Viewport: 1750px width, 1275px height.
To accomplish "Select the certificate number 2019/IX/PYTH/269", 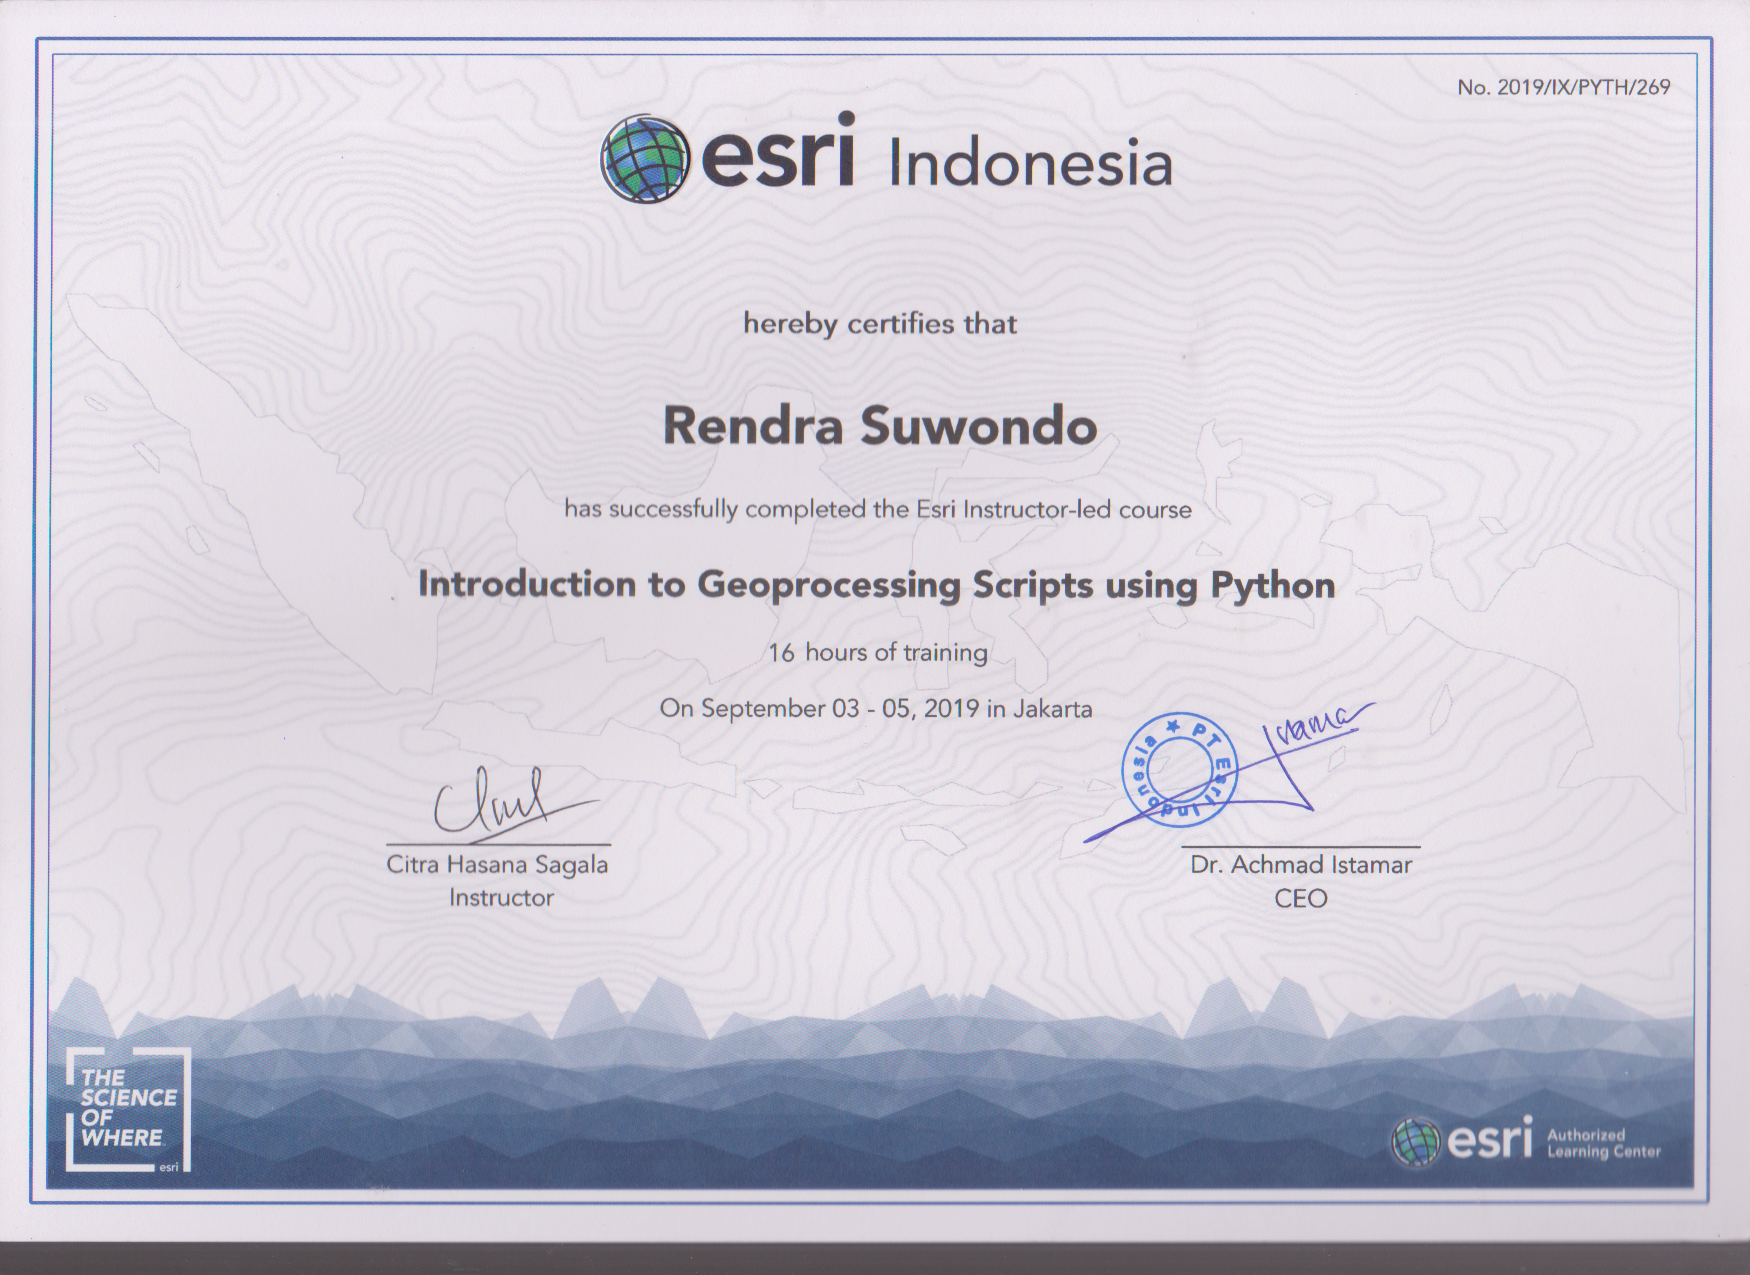I will tap(1563, 87).
